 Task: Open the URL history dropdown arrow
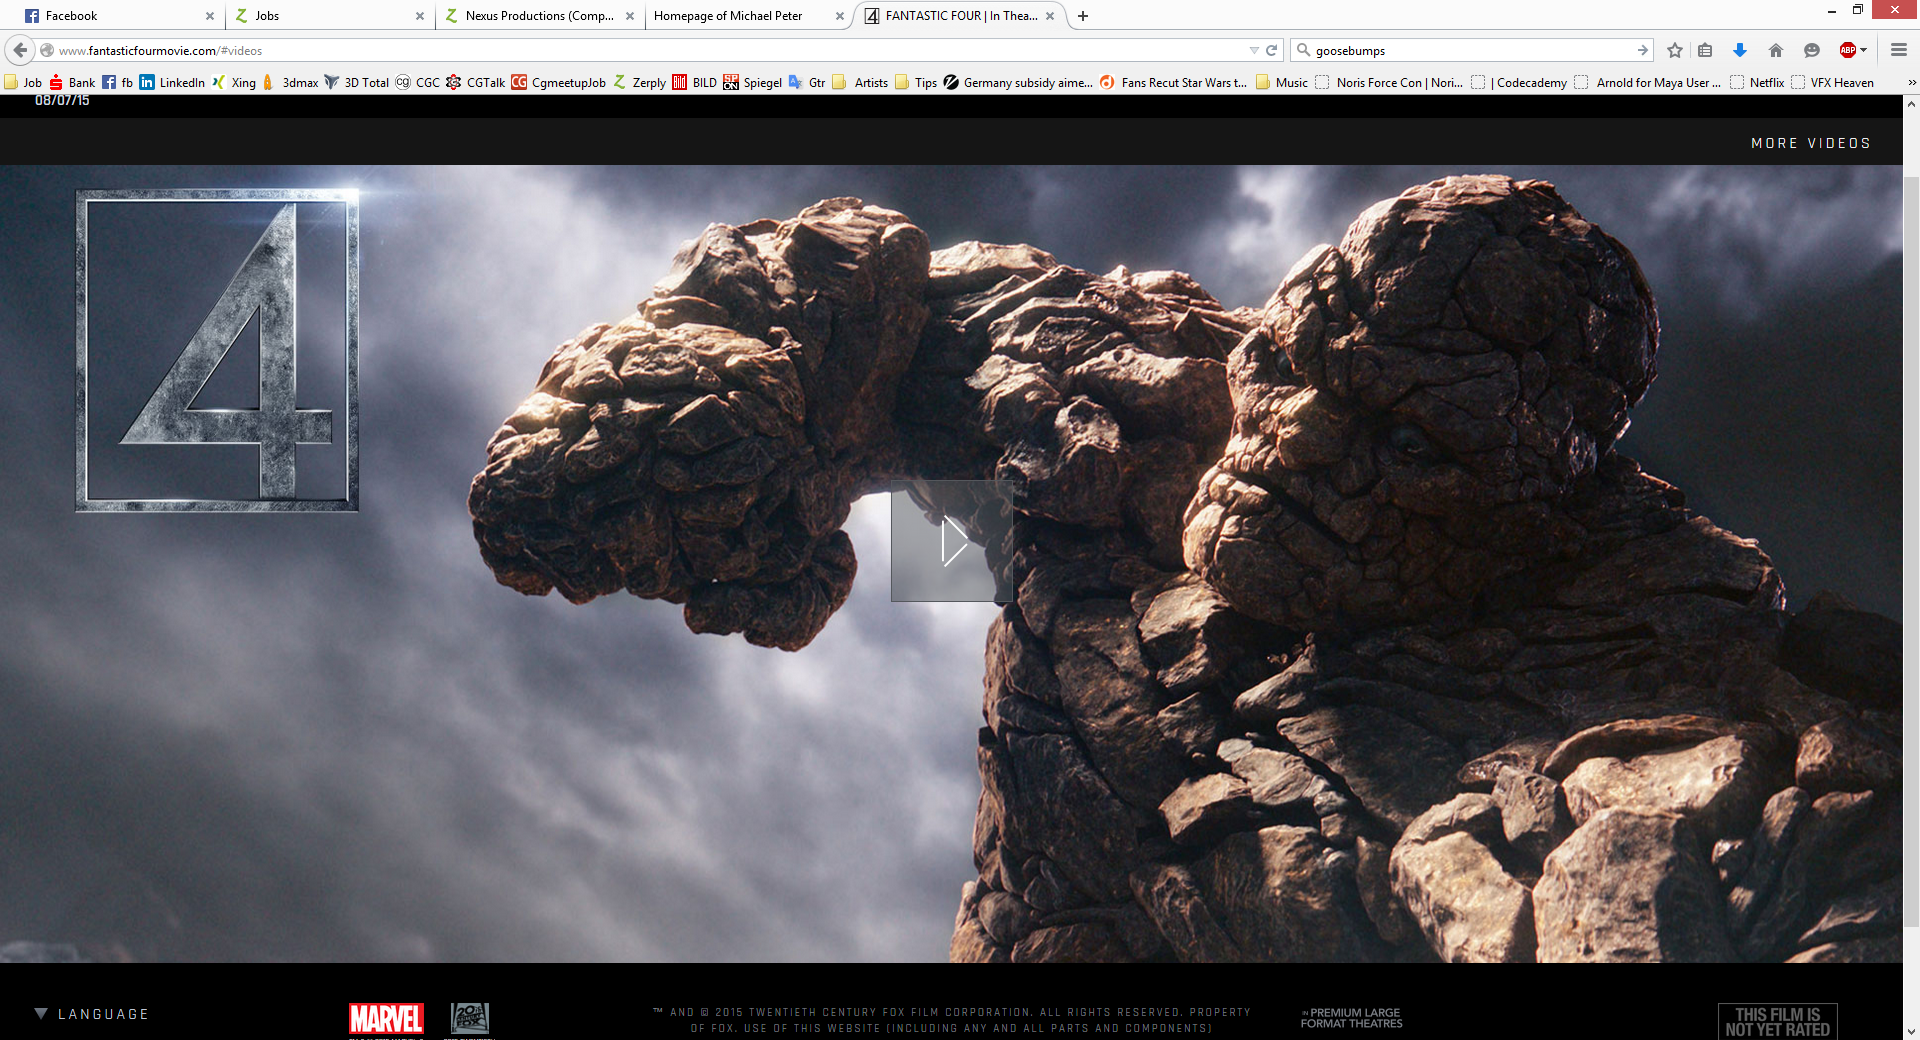pyautogui.click(x=1254, y=50)
